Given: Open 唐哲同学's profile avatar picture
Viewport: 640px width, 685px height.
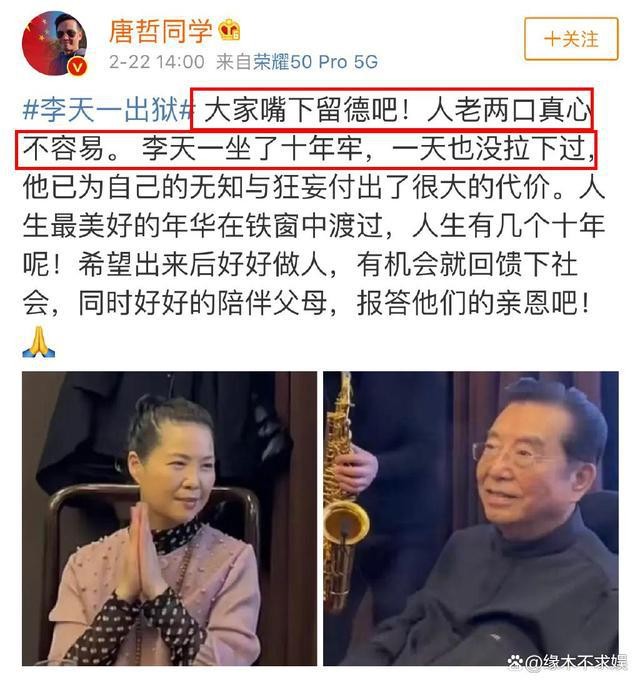Looking at the screenshot, I should tap(55, 43).
